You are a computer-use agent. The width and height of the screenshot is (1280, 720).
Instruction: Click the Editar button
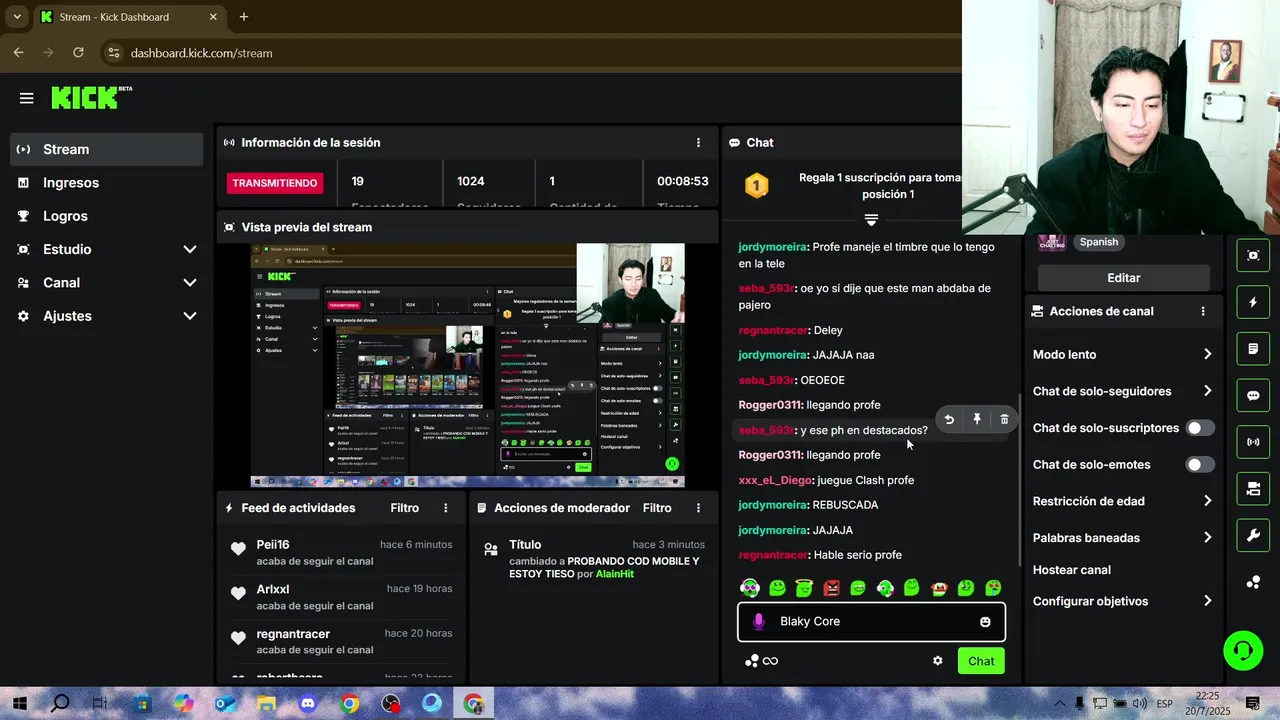[1123, 278]
